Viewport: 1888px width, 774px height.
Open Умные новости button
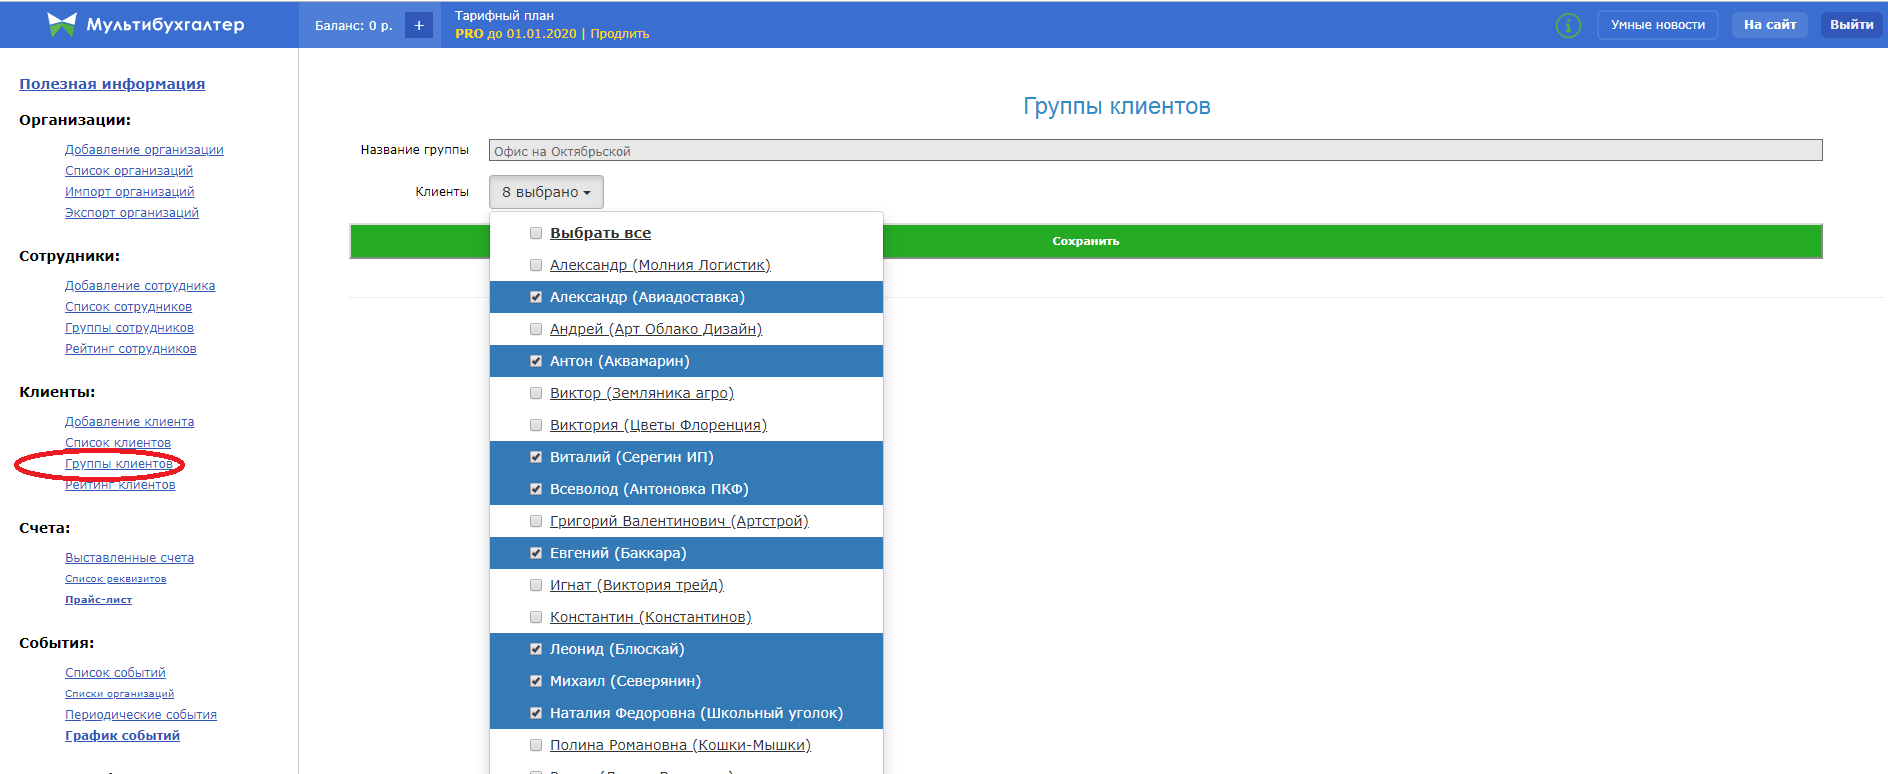(1657, 25)
